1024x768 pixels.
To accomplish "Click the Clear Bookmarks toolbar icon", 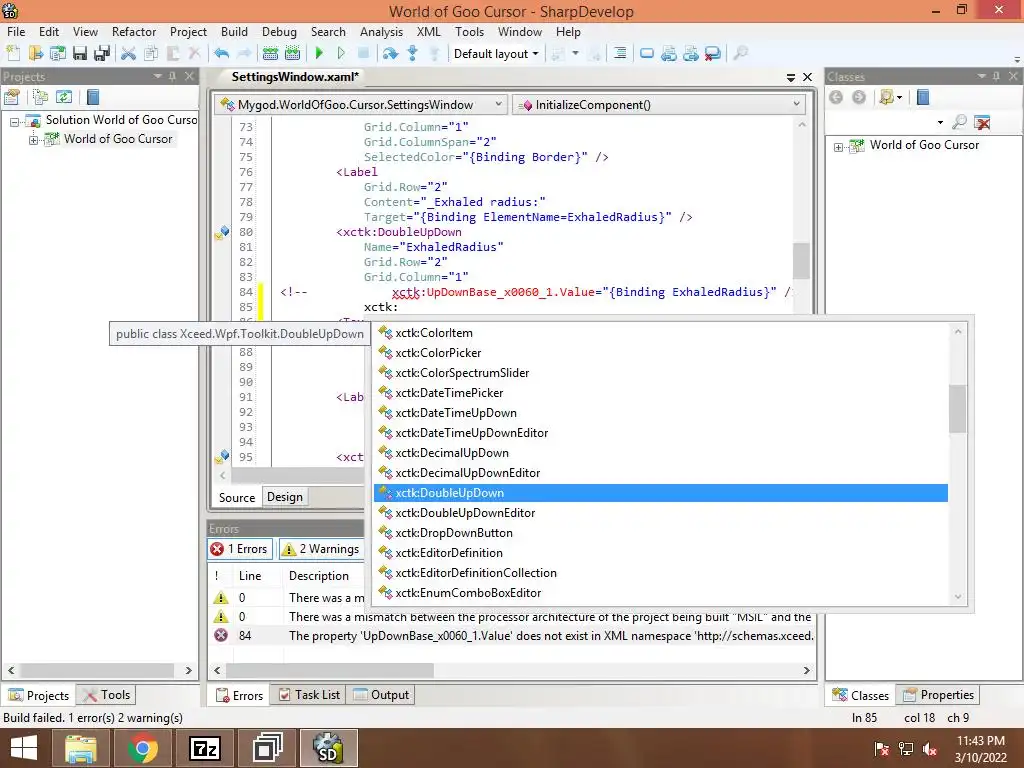I will pyautogui.click(x=713, y=54).
